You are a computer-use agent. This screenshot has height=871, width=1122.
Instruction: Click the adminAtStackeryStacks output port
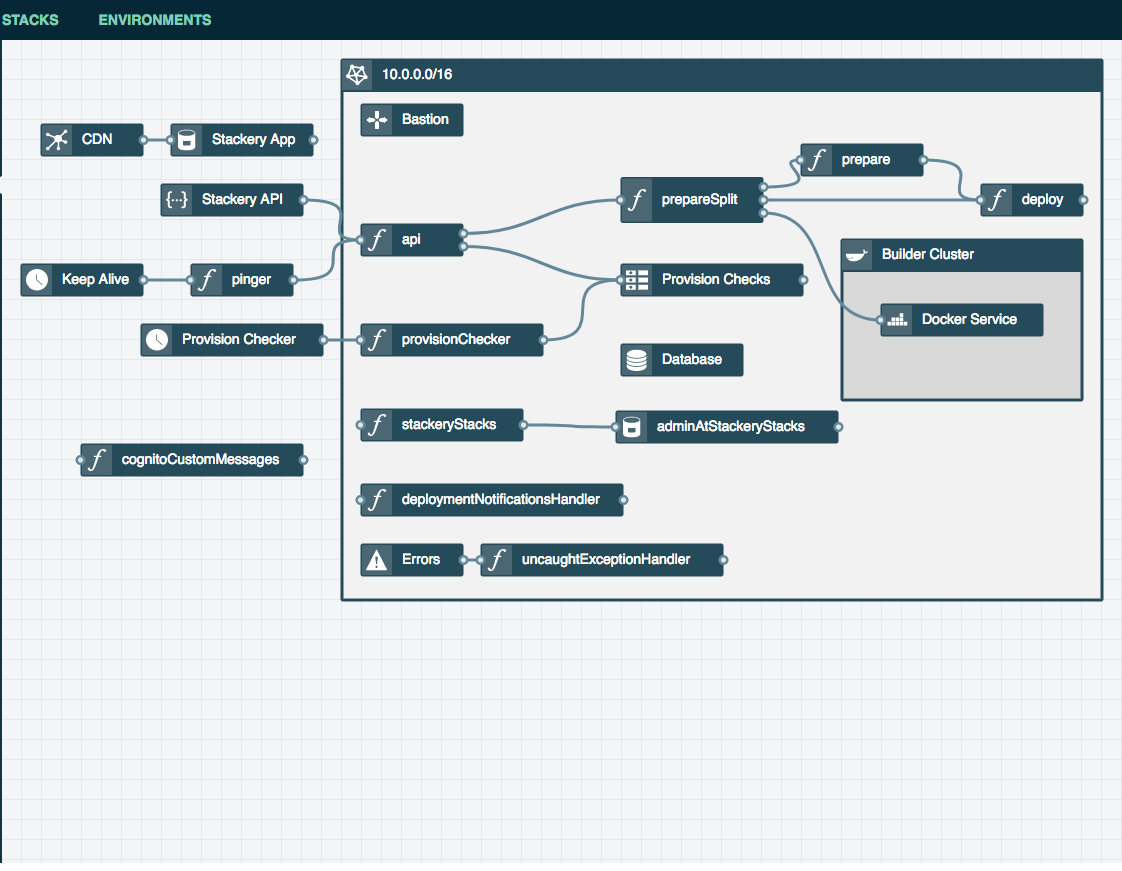[x=838, y=427]
